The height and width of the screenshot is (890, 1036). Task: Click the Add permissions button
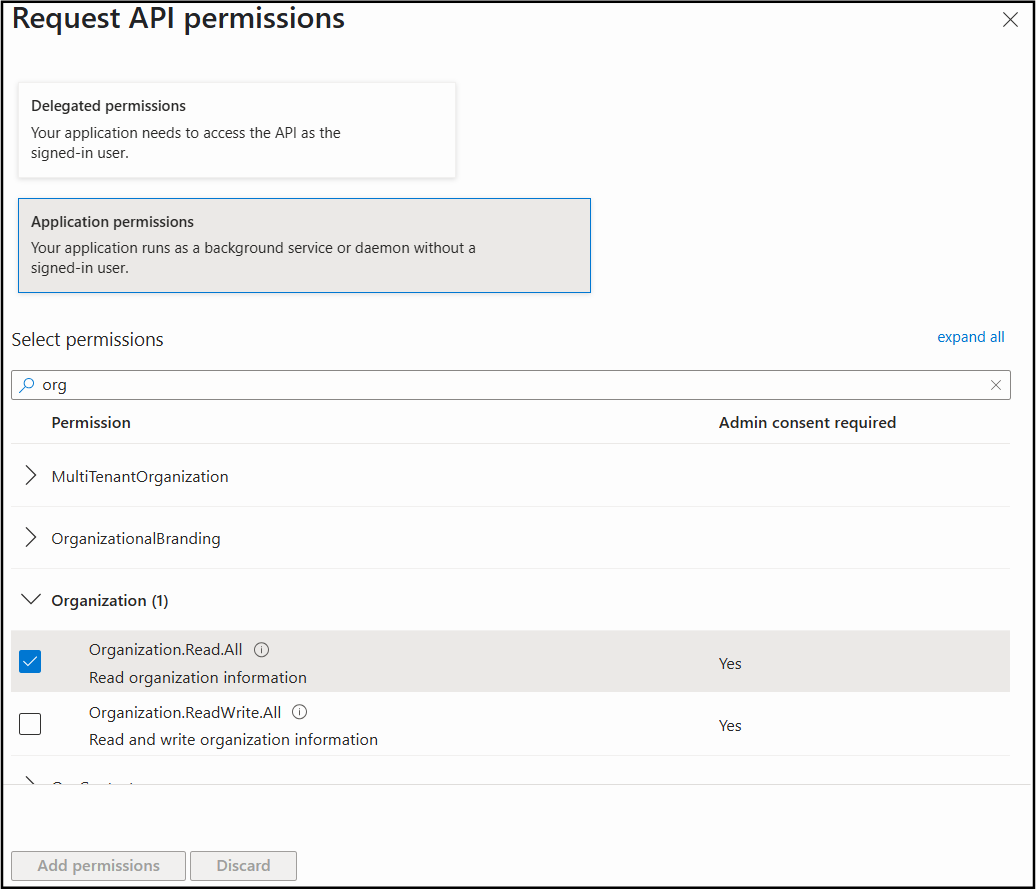click(x=98, y=866)
